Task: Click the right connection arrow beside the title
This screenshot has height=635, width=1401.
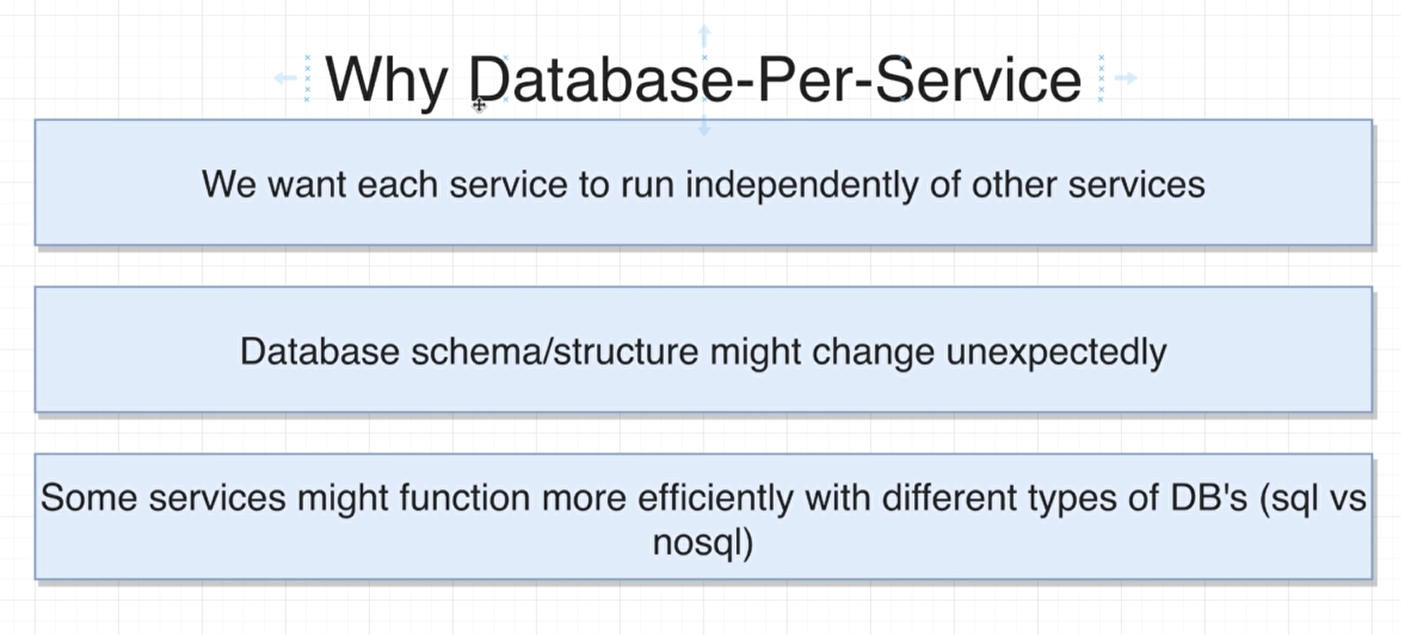Action: 1124,78
